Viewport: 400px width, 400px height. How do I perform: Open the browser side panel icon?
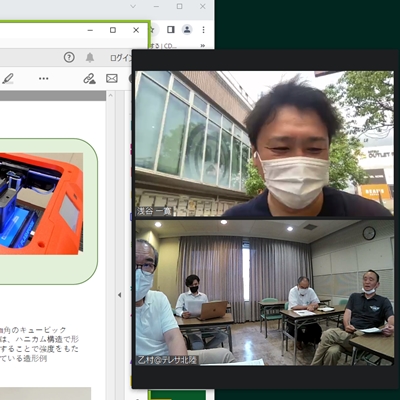tap(171, 30)
